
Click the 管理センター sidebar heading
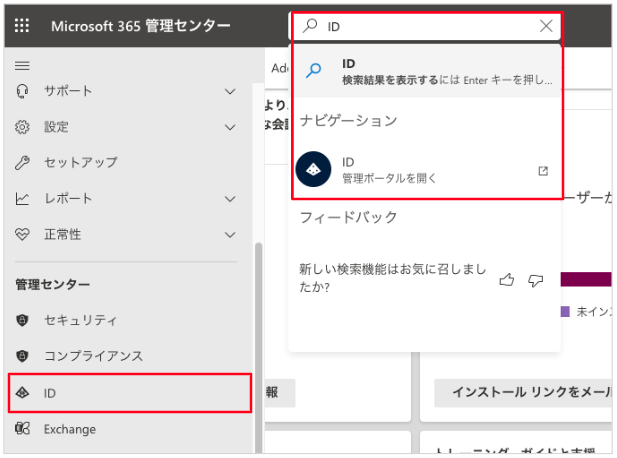pos(53,284)
